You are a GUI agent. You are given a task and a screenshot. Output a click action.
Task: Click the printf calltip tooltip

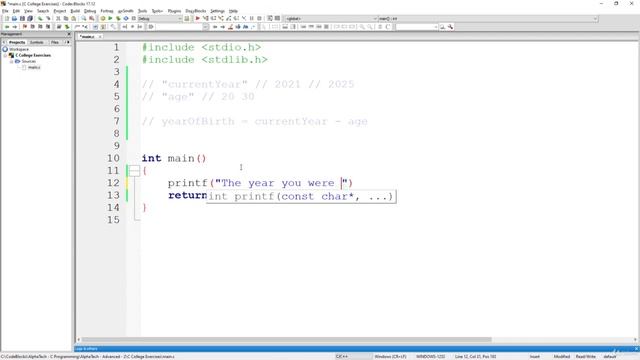[x=301, y=196]
